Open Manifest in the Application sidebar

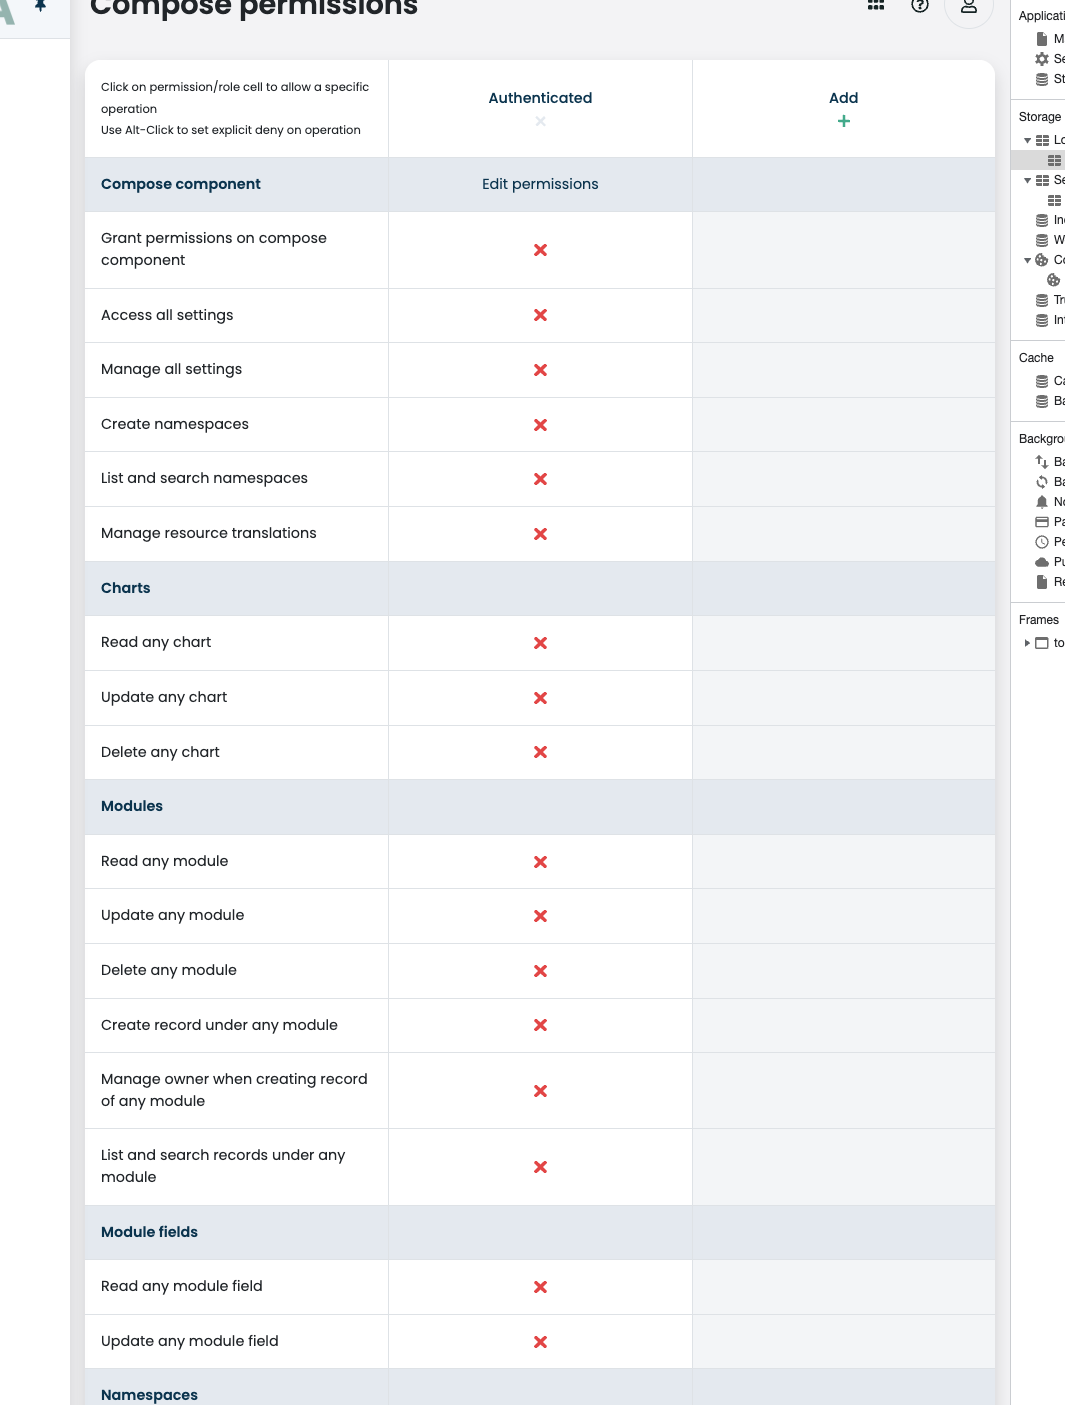pos(1043,38)
